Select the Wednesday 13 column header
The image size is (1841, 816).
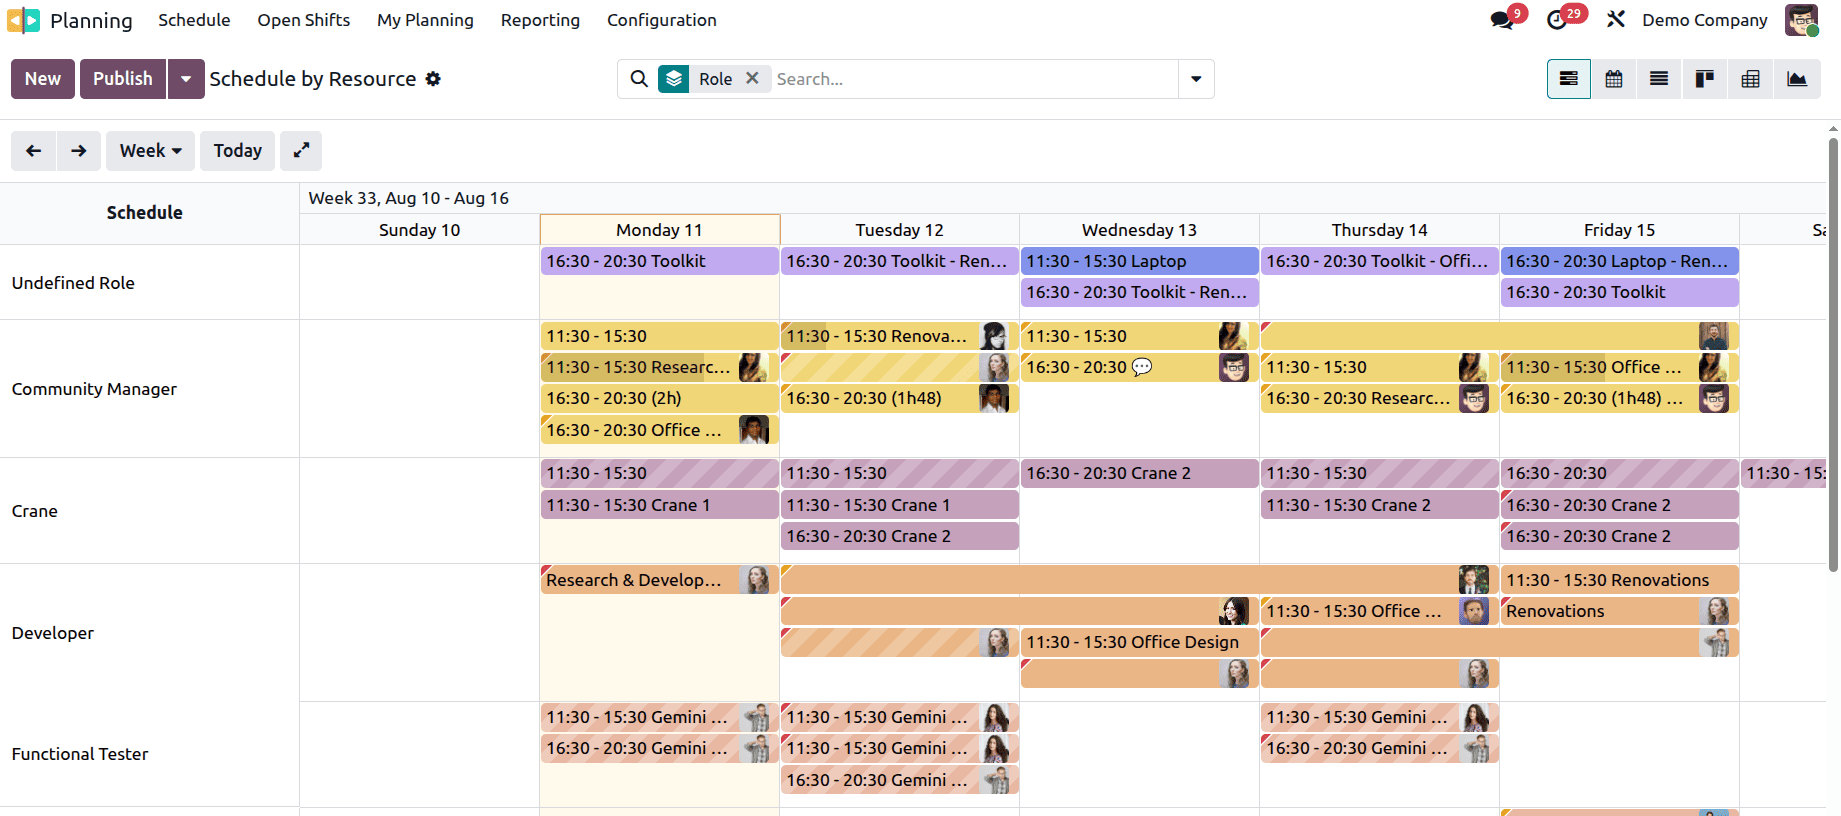click(1140, 230)
